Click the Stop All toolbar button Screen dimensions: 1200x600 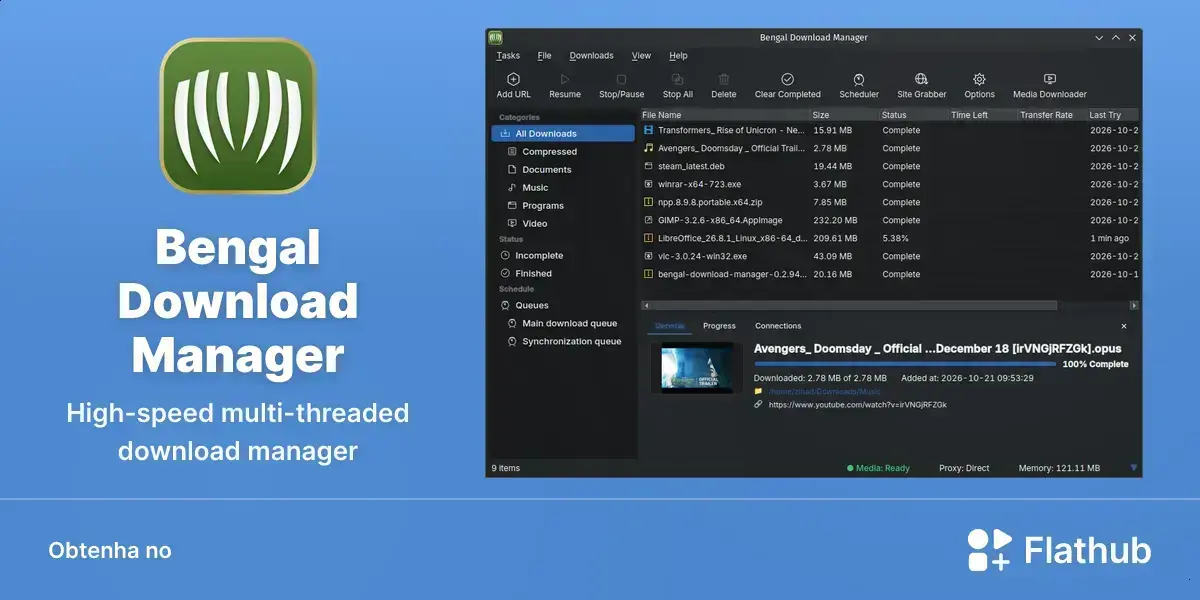[x=677, y=86]
